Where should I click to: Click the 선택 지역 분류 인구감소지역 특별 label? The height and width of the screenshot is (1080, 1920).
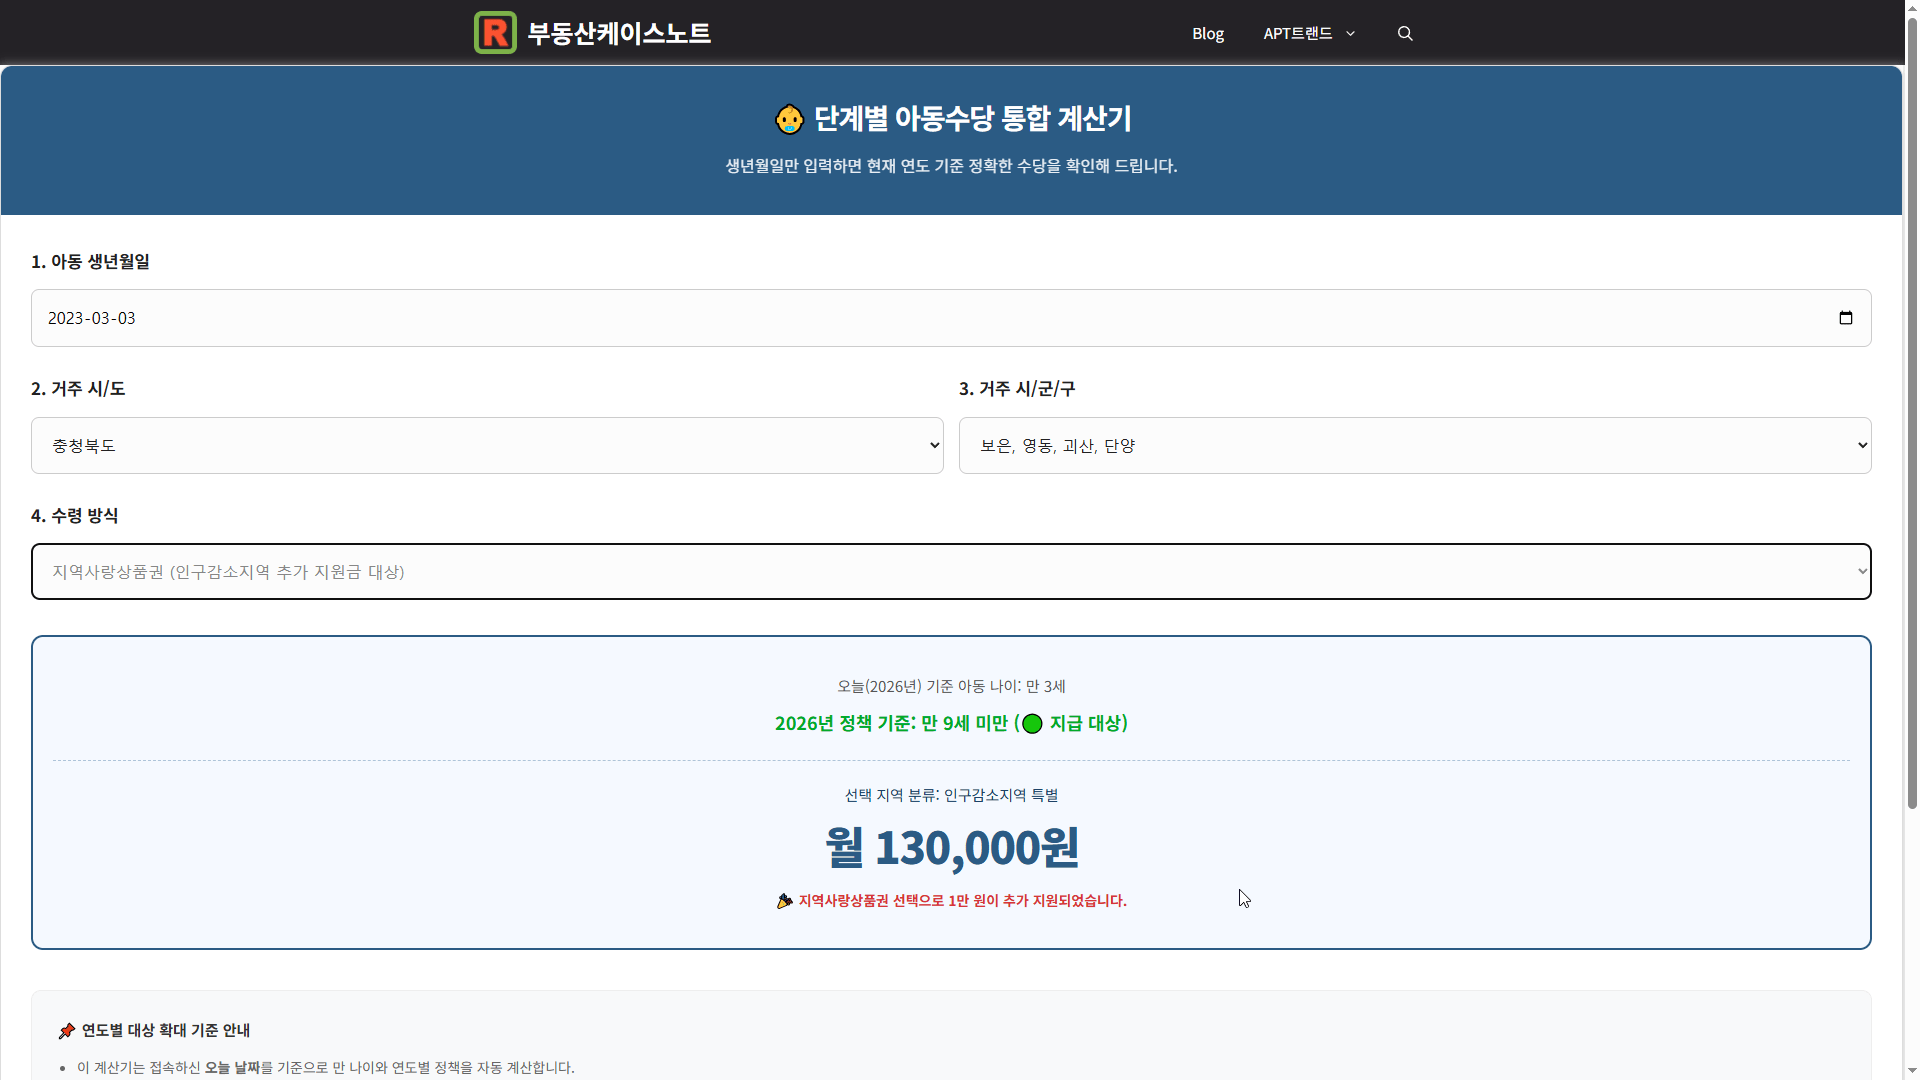click(x=951, y=795)
